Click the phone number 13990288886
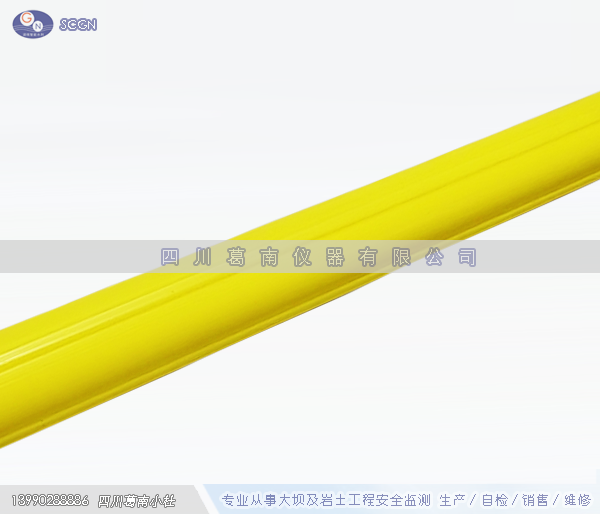 [50, 500]
